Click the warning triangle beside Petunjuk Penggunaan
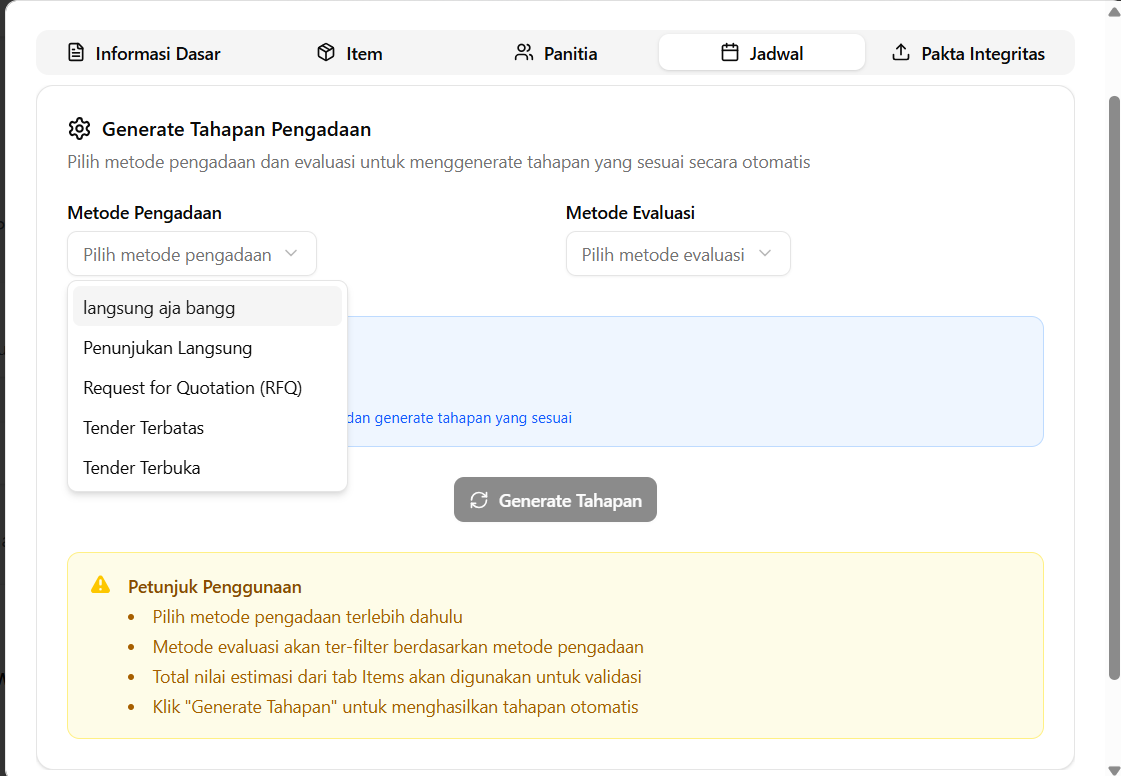This screenshot has height=776, width=1121. tap(100, 585)
